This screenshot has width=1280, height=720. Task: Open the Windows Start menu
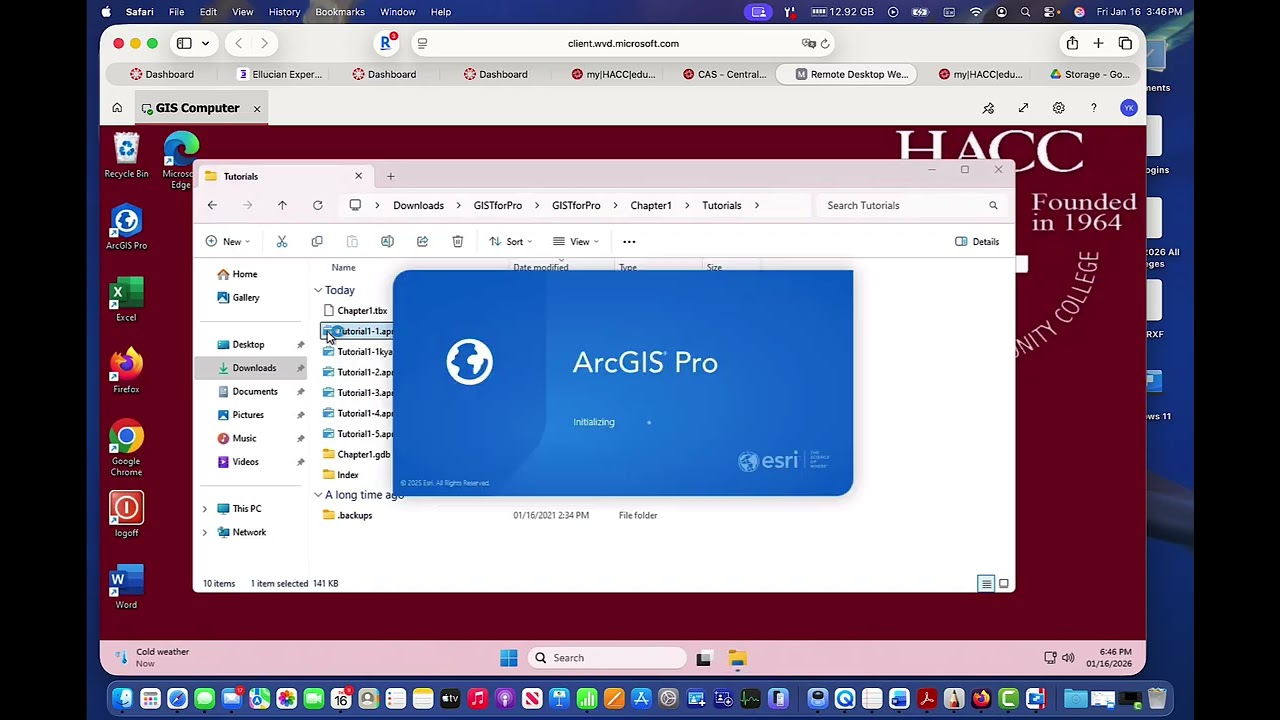coord(509,657)
